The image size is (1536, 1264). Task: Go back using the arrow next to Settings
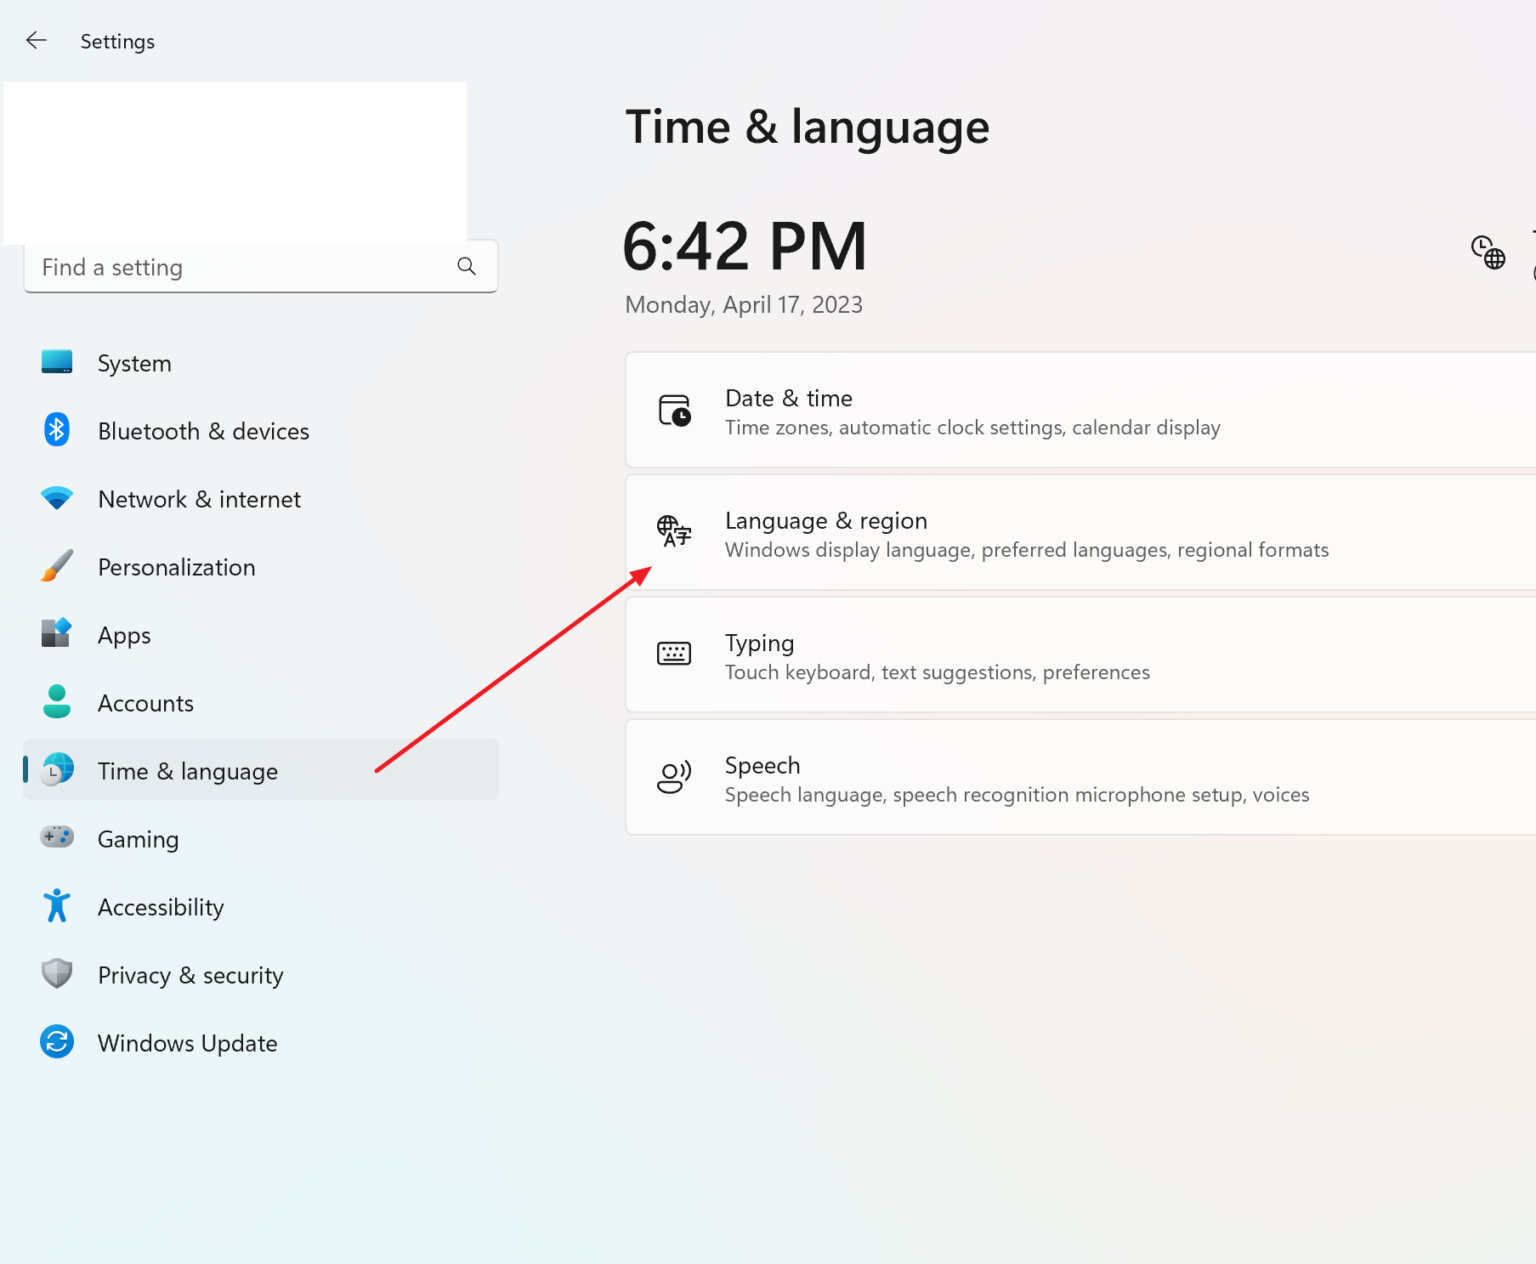coord(37,40)
